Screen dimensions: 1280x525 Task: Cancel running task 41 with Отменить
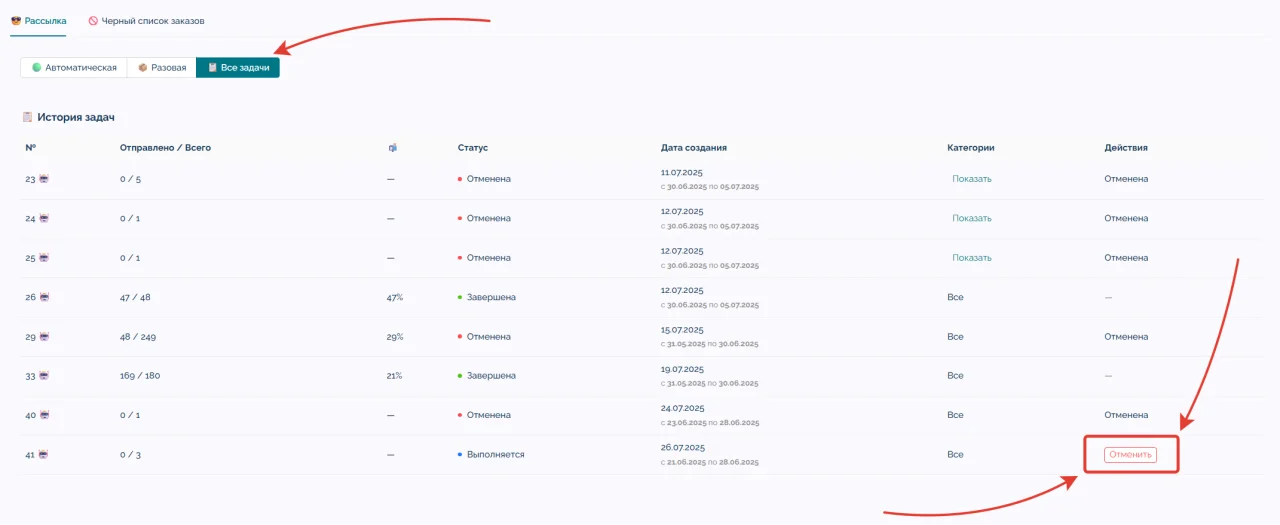coord(1130,454)
